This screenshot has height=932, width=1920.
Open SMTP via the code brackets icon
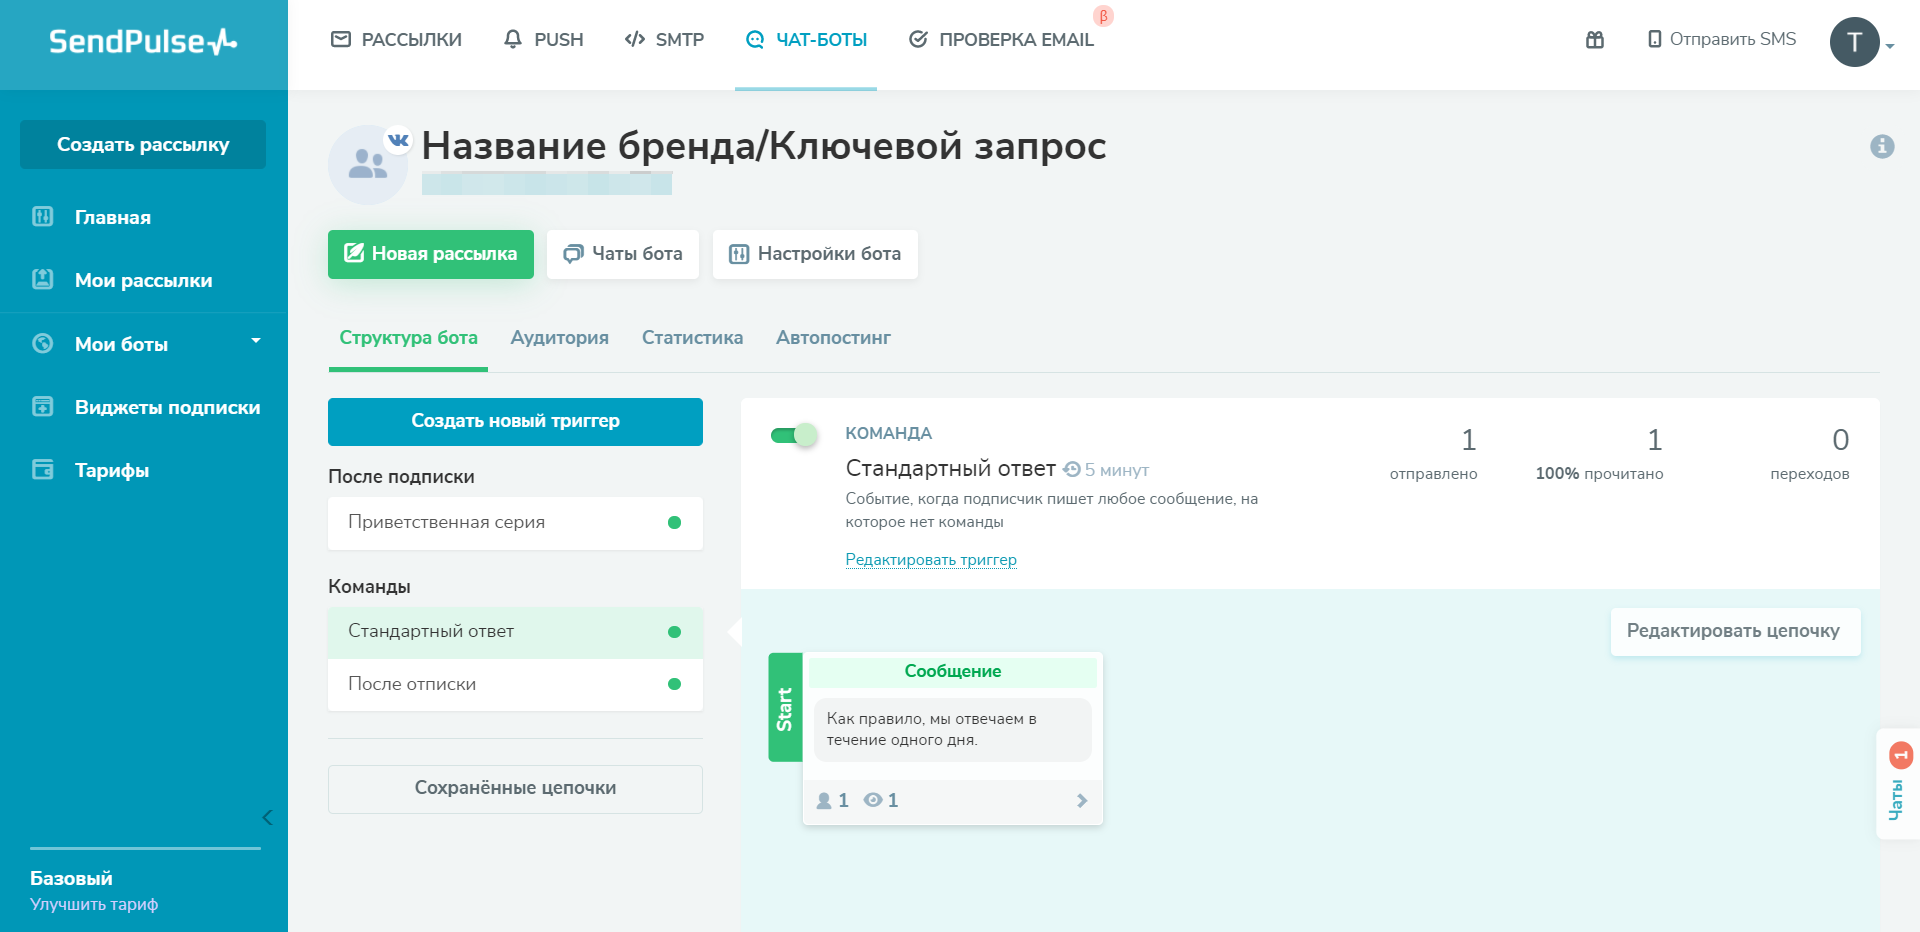[x=634, y=39]
